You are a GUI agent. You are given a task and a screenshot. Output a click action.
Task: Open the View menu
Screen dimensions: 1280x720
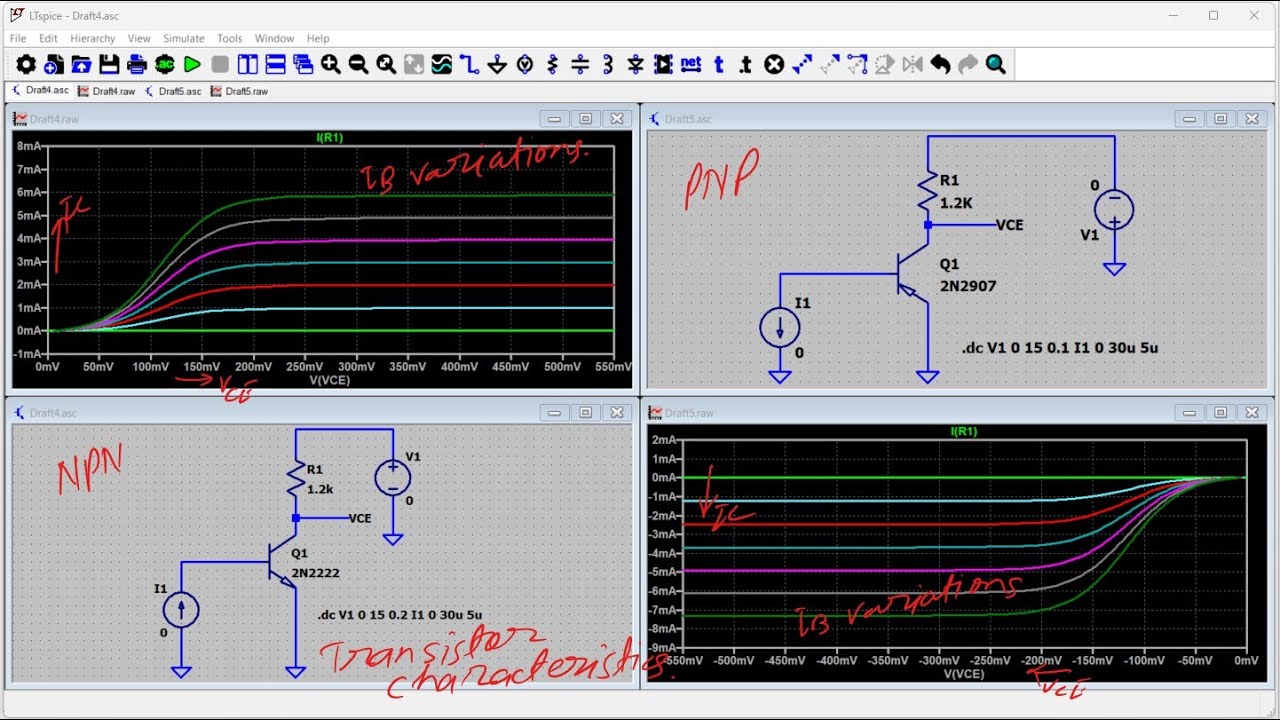point(139,38)
